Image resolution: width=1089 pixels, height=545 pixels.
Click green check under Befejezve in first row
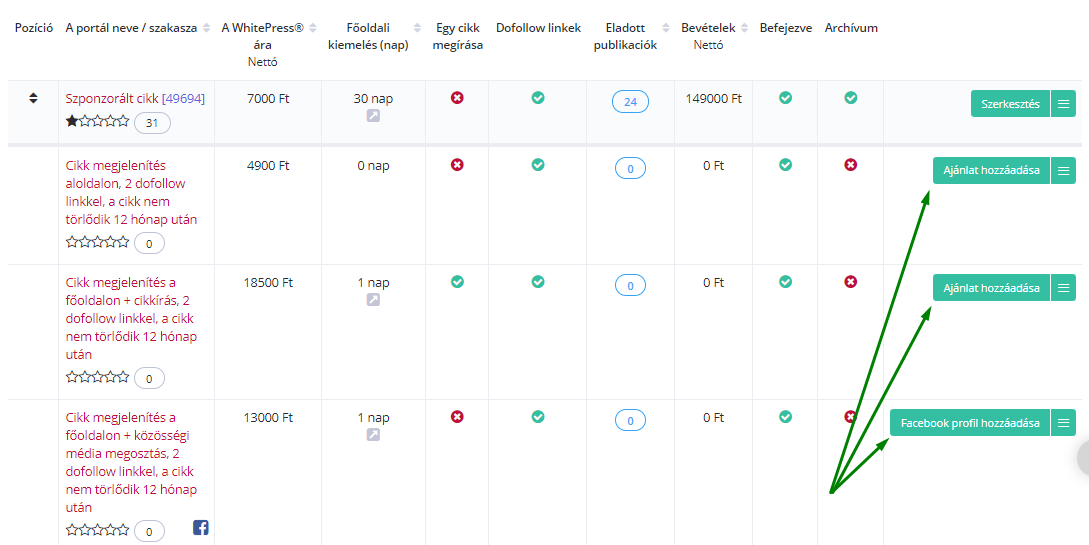tap(785, 98)
